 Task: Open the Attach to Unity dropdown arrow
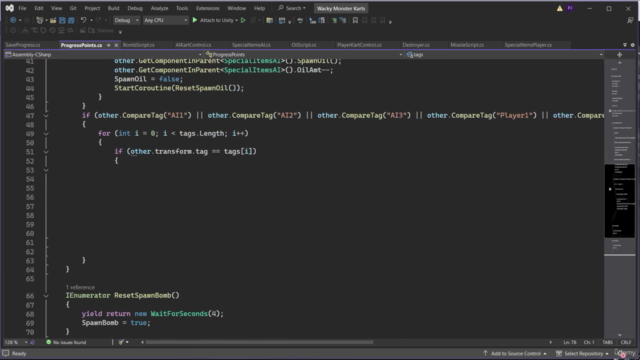pos(236,20)
